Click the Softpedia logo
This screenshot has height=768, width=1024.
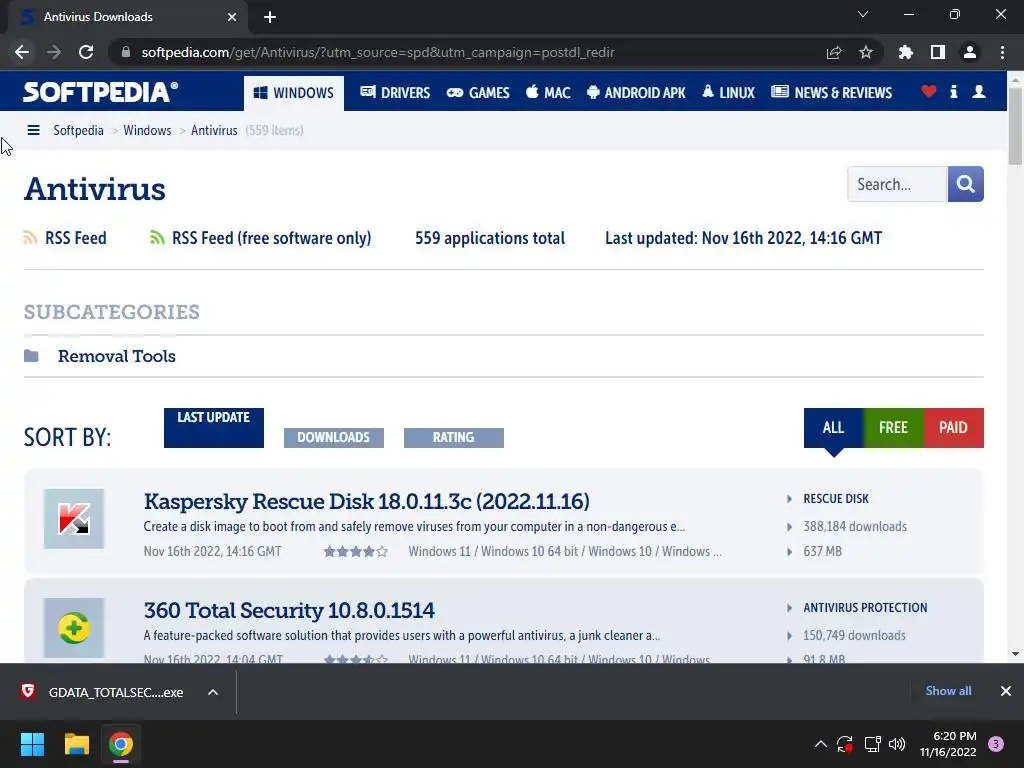pos(101,92)
